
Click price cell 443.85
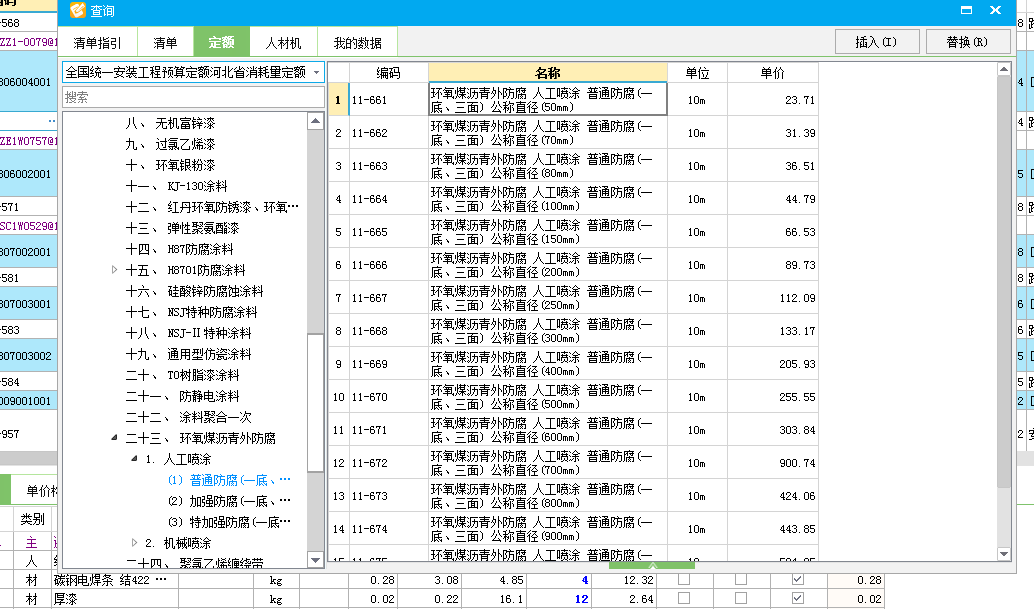click(773, 529)
